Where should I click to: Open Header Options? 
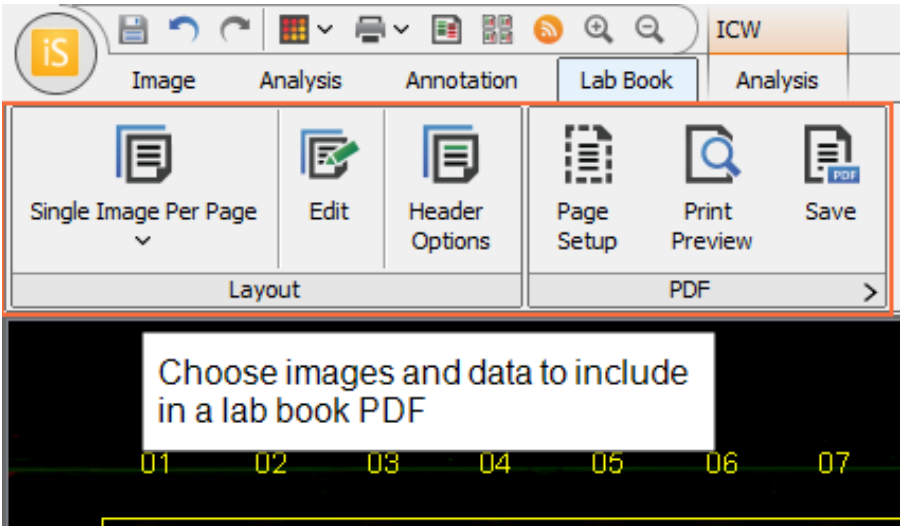click(x=451, y=189)
